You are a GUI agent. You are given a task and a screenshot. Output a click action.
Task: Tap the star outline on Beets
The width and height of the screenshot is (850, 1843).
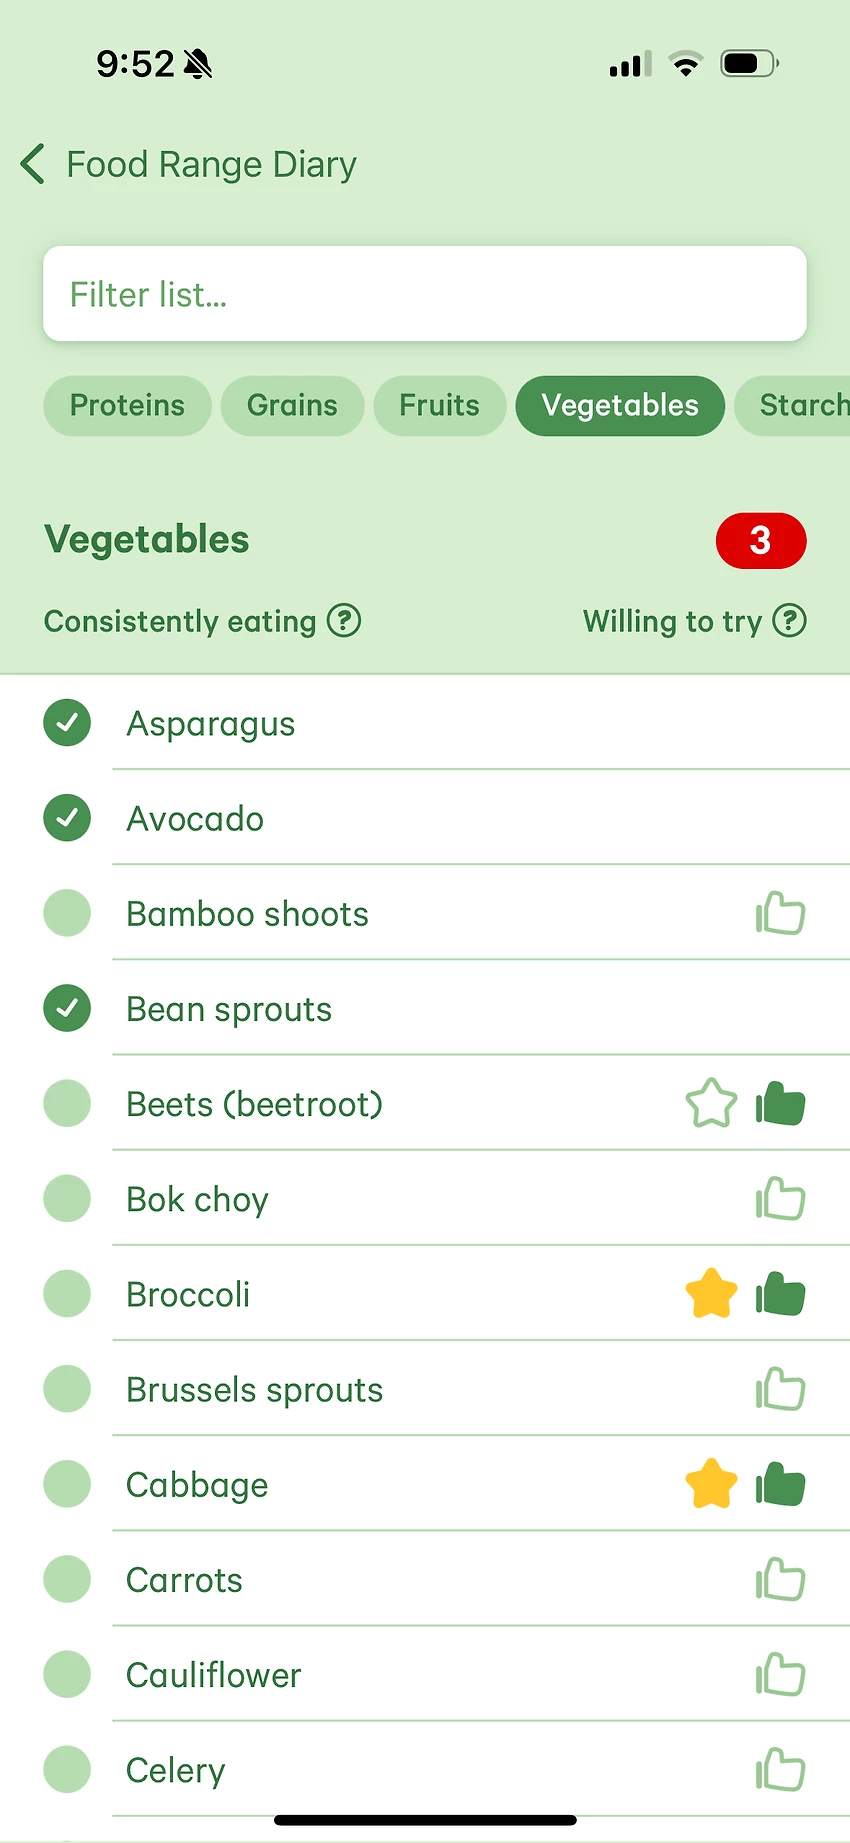tap(711, 1104)
